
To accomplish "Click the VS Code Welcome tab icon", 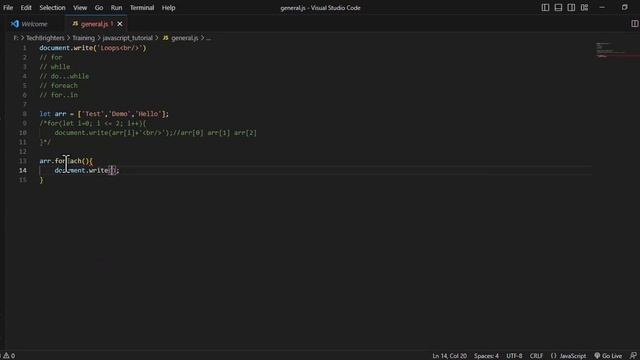I will coord(15,24).
